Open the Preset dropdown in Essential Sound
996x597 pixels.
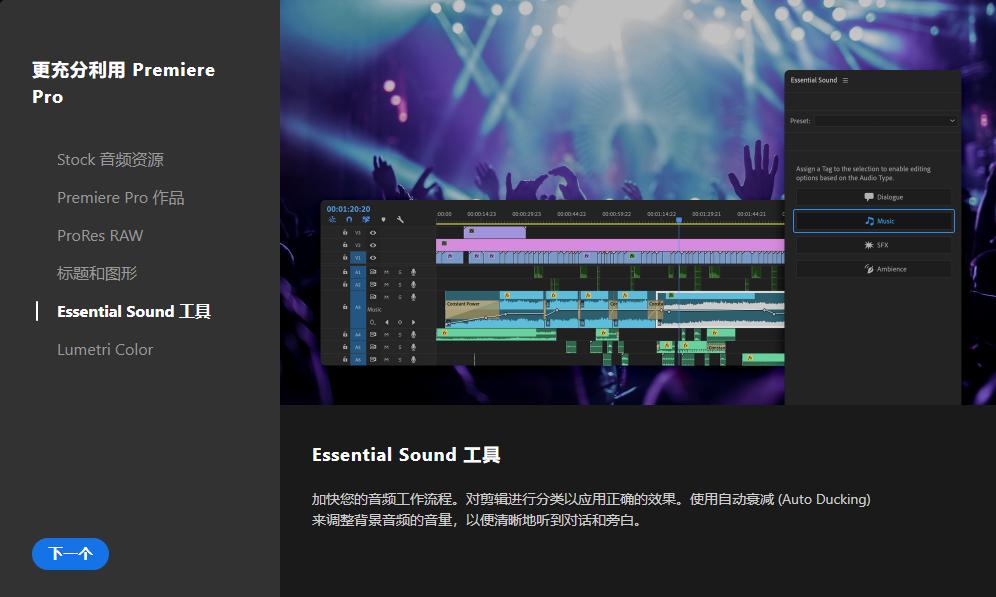[x=953, y=121]
